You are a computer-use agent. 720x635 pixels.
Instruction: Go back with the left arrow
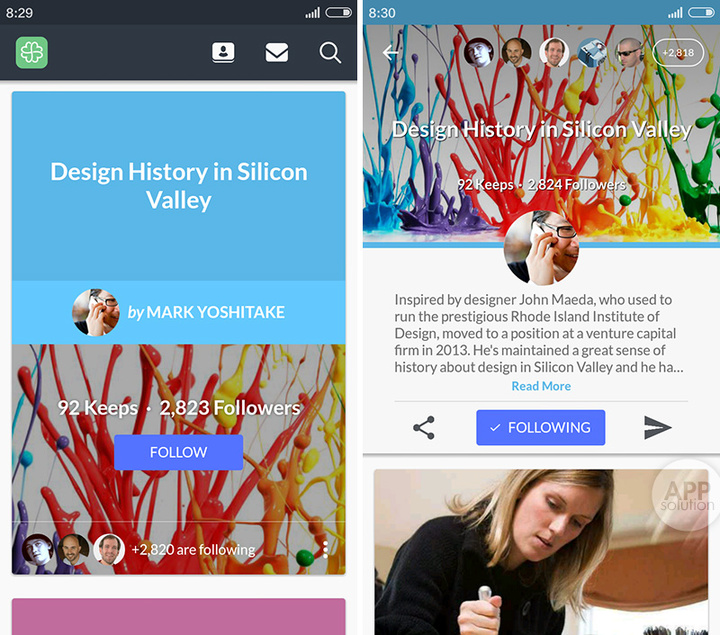(390, 53)
